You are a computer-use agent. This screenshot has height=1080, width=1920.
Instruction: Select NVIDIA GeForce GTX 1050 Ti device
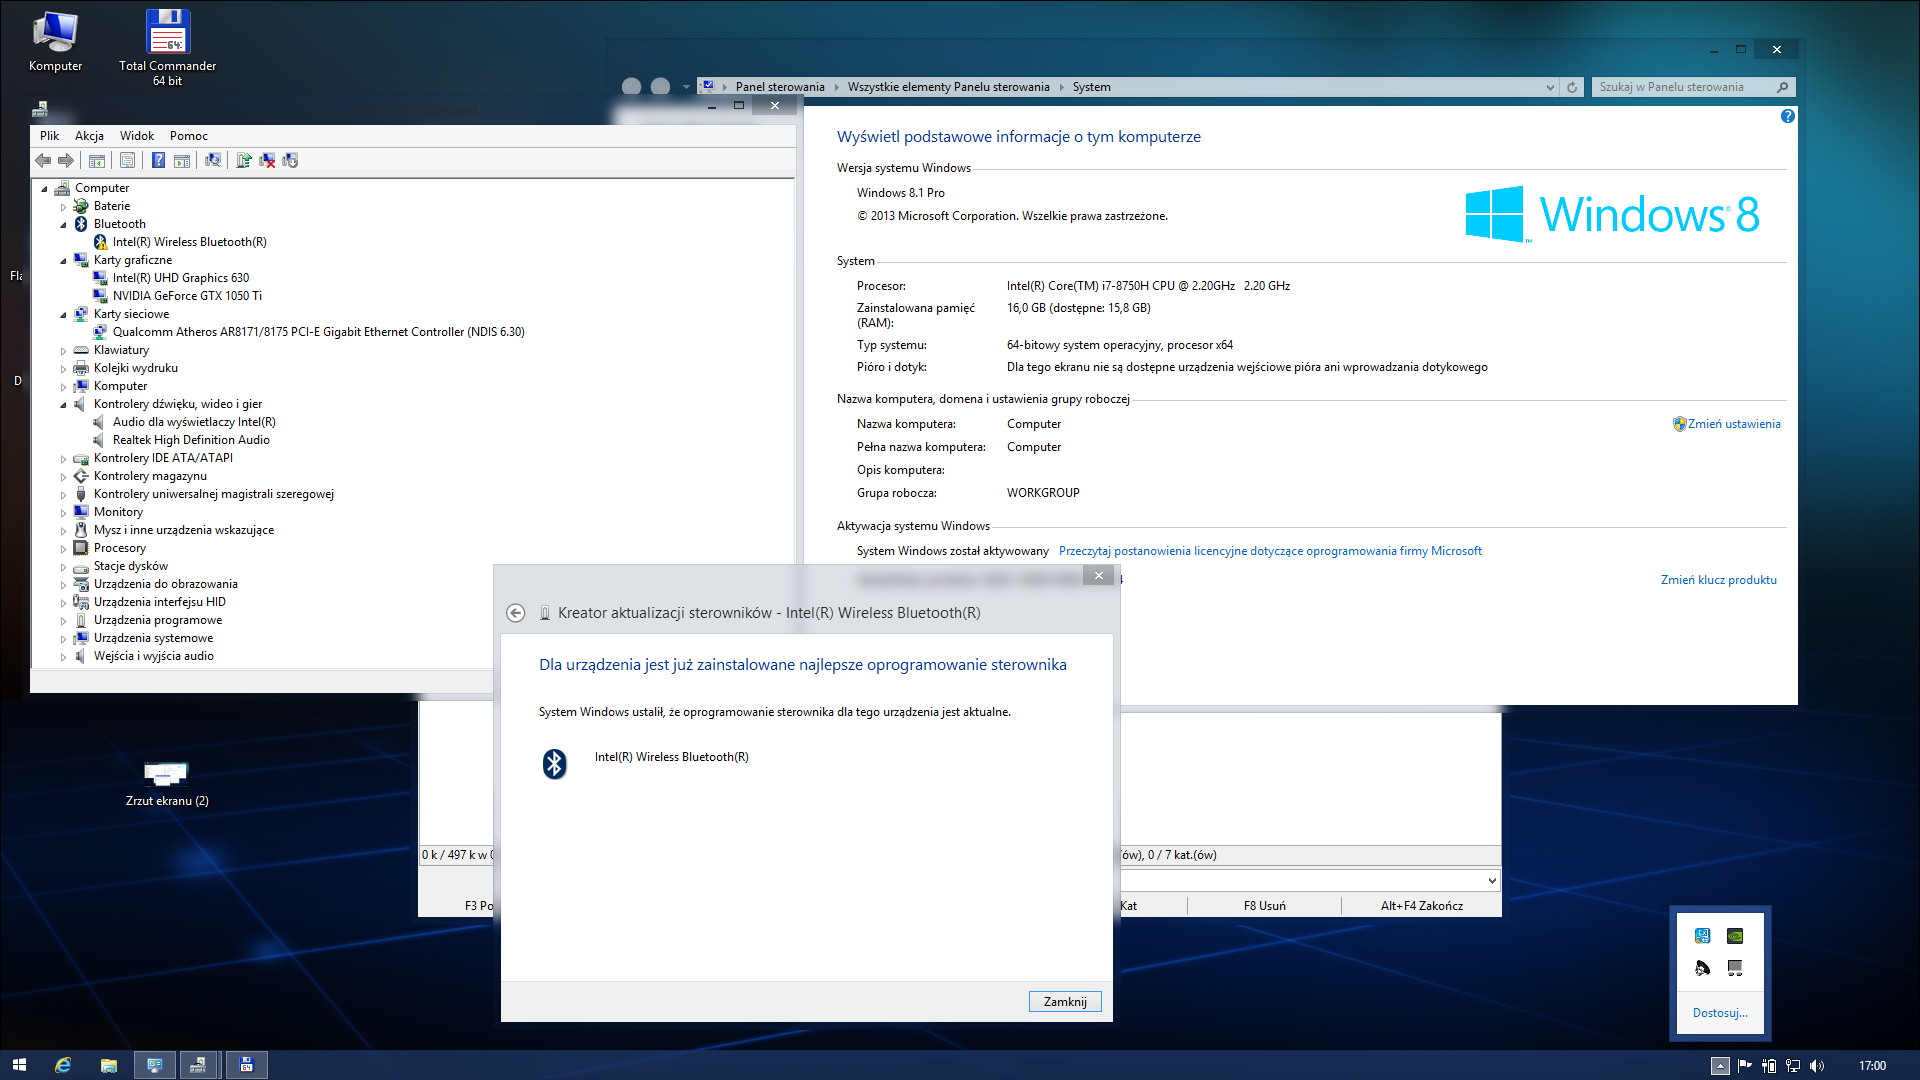[187, 296]
